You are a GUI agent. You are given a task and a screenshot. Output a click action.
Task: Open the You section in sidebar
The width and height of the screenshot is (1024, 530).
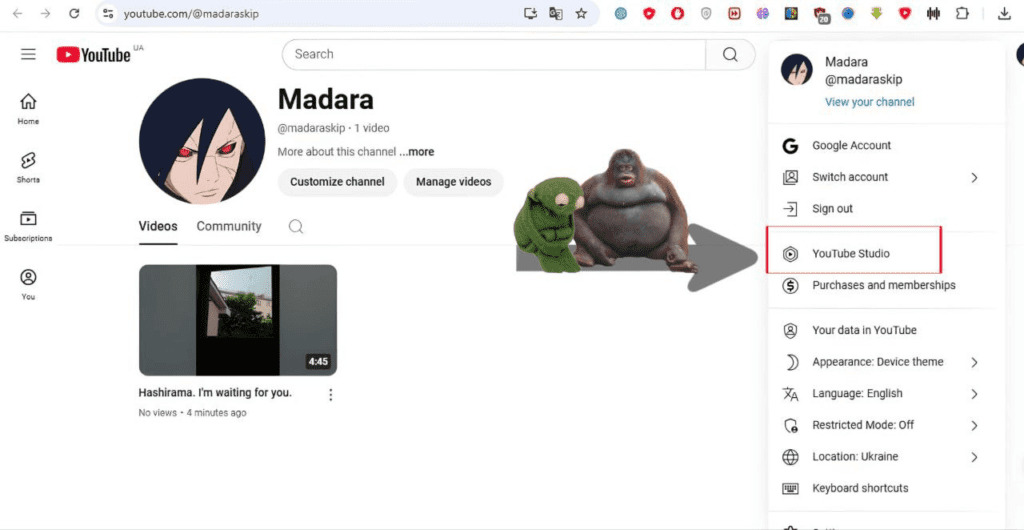coord(28,285)
